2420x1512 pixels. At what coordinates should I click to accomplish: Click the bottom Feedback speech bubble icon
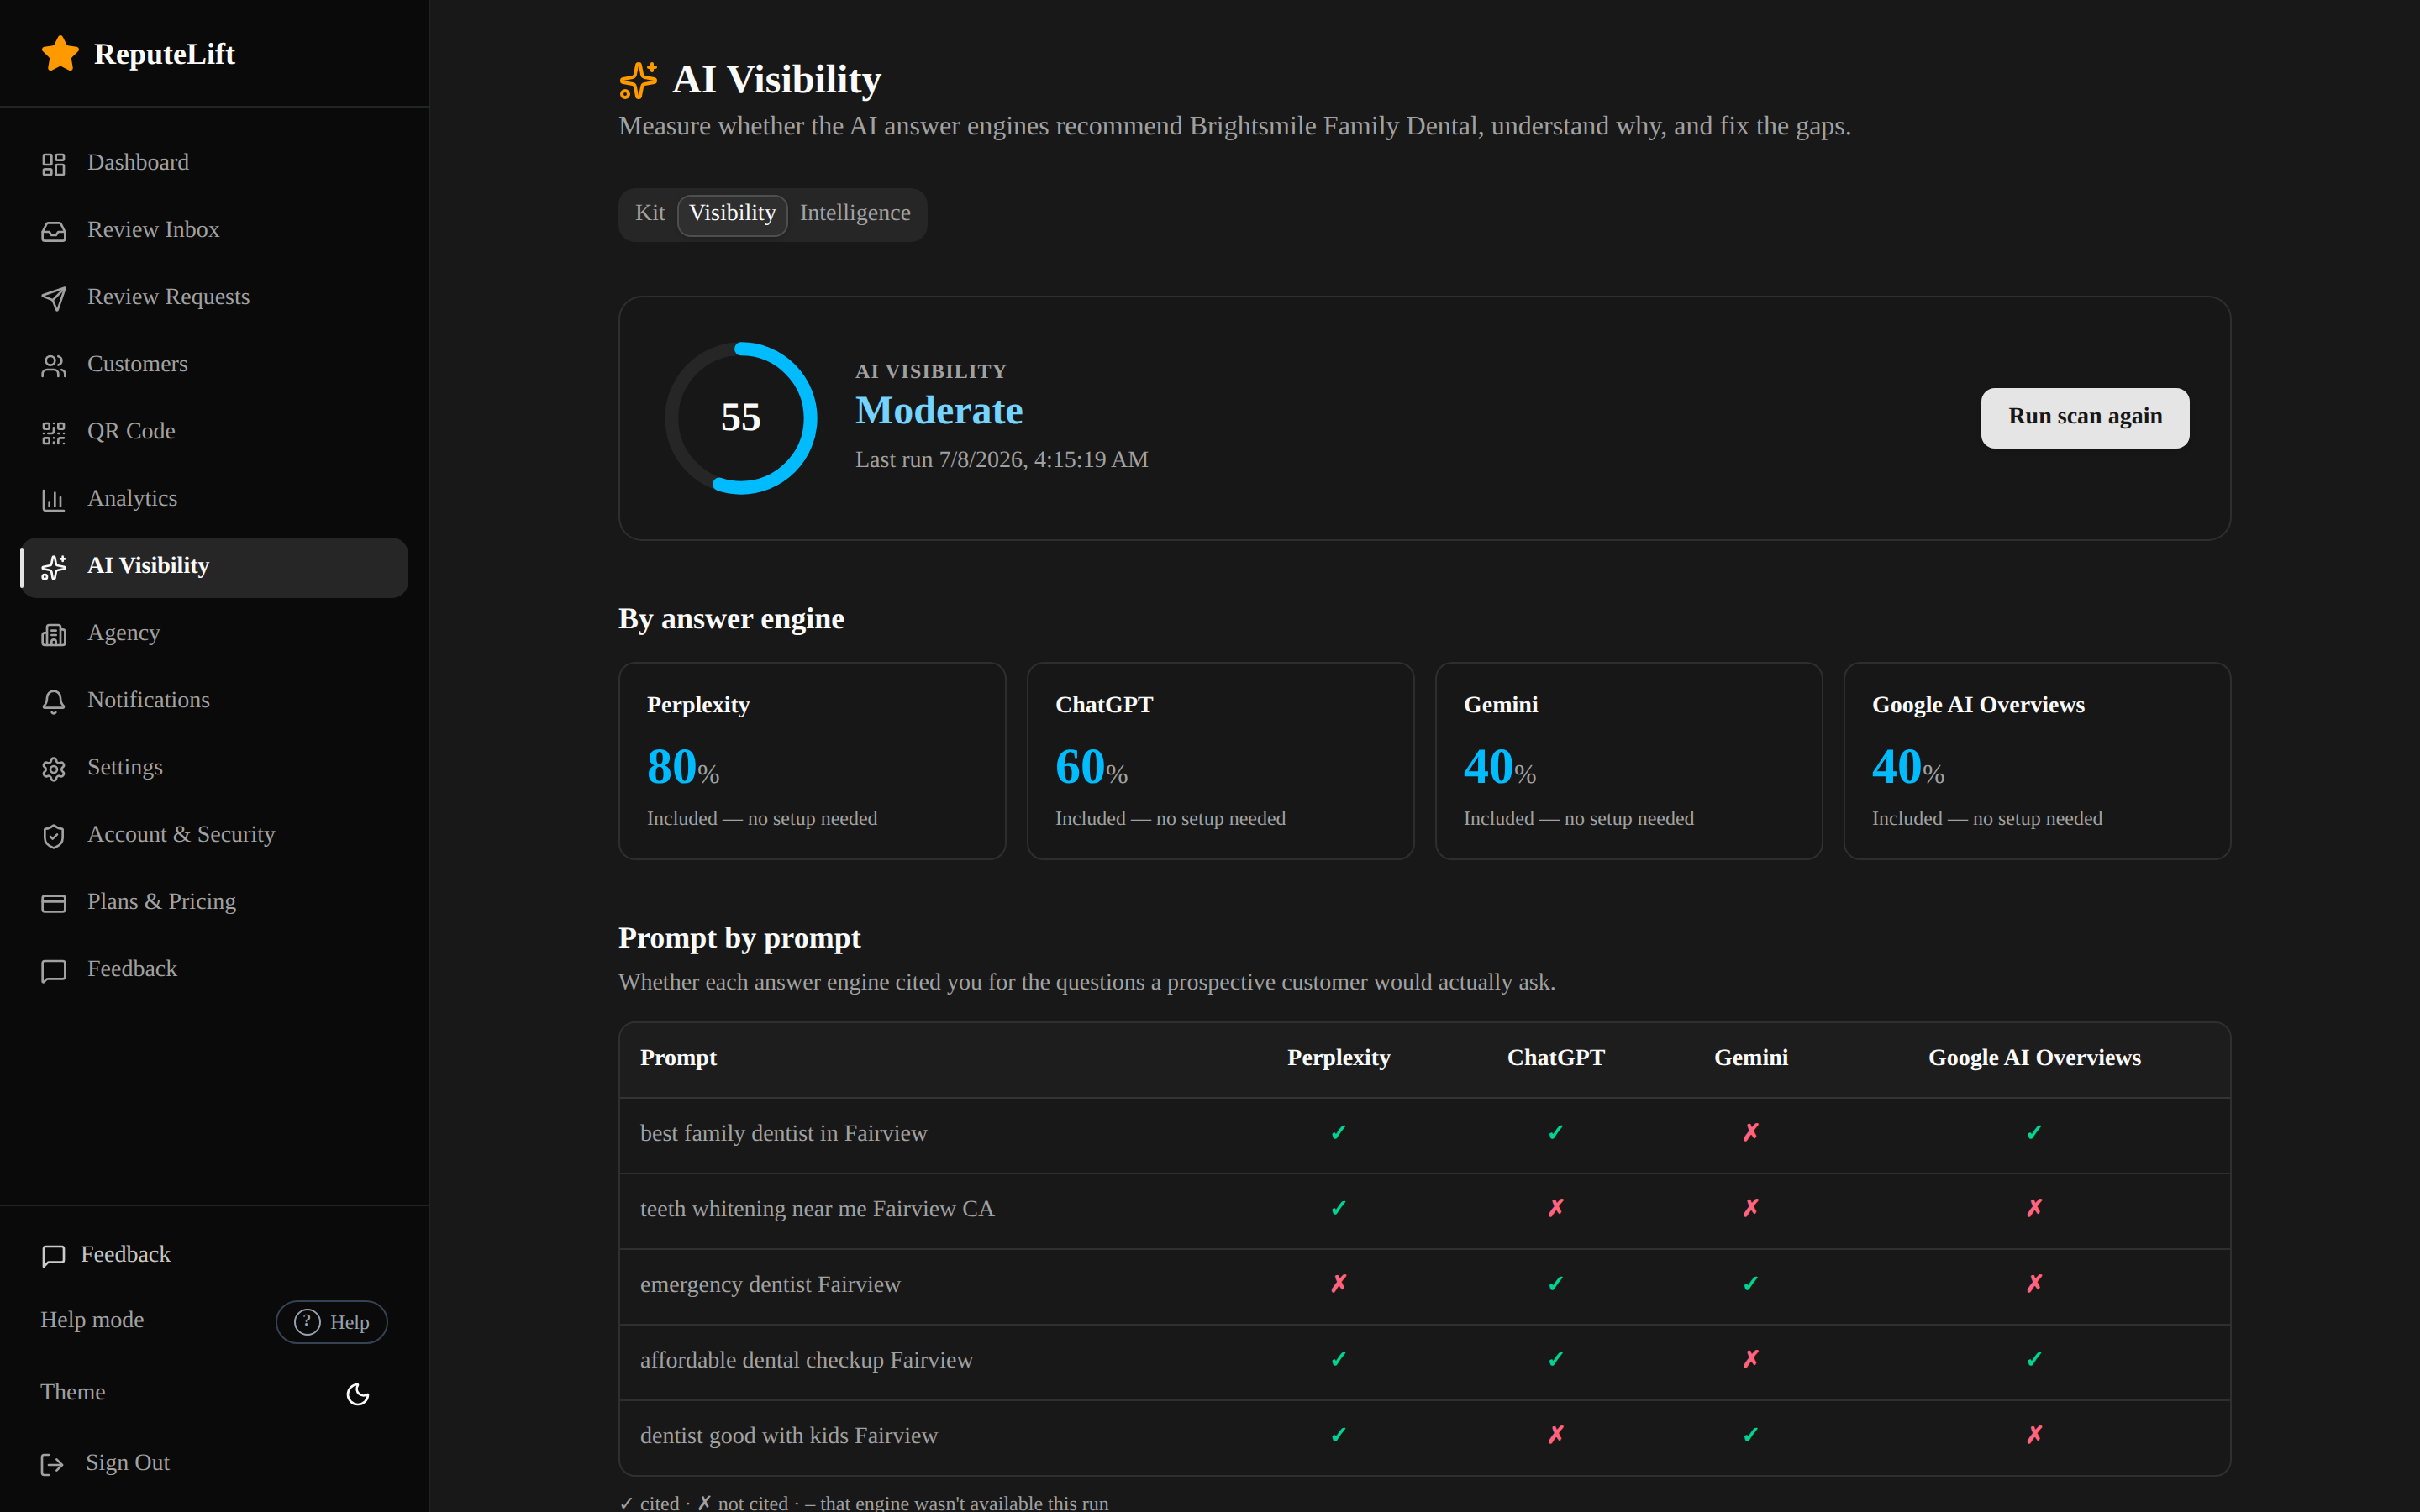point(54,1255)
